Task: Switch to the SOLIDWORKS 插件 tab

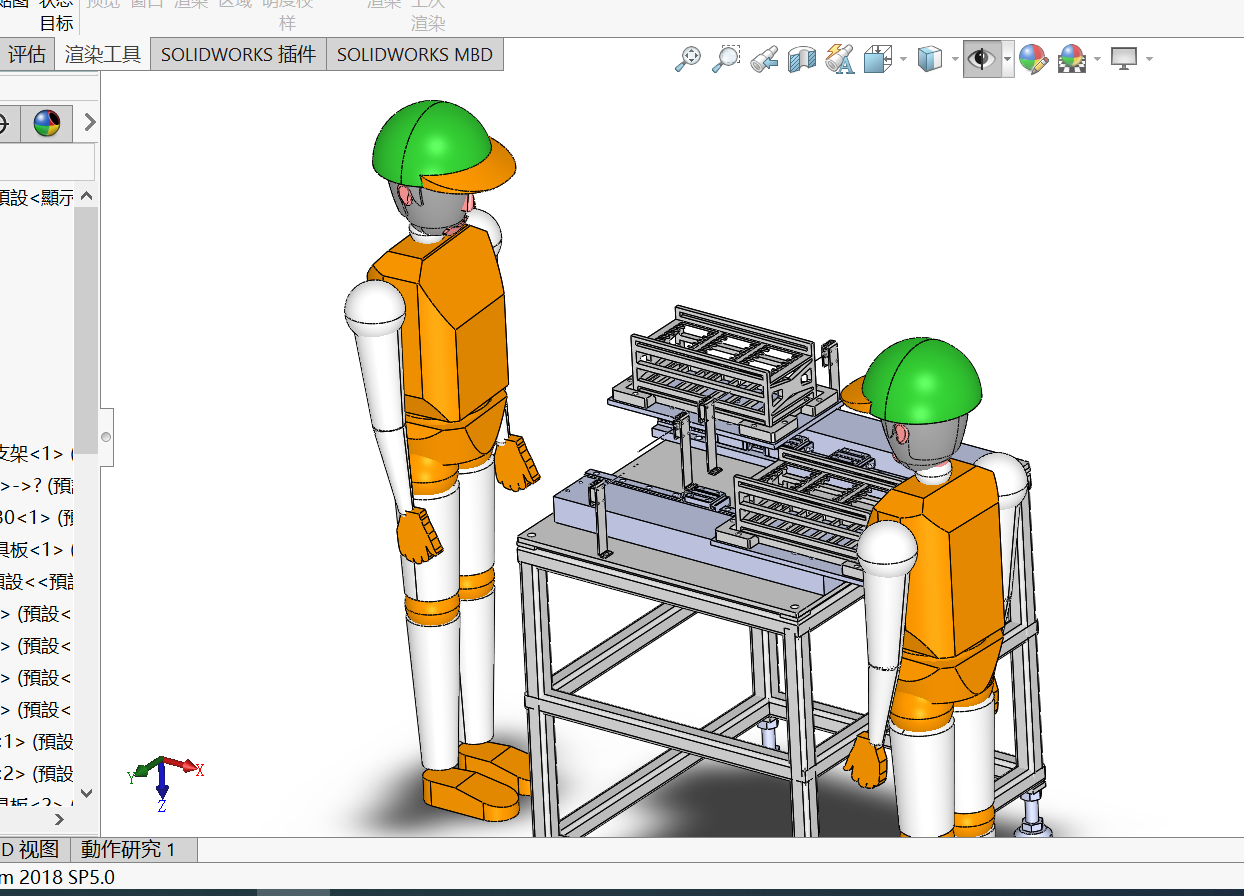Action: coord(238,55)
